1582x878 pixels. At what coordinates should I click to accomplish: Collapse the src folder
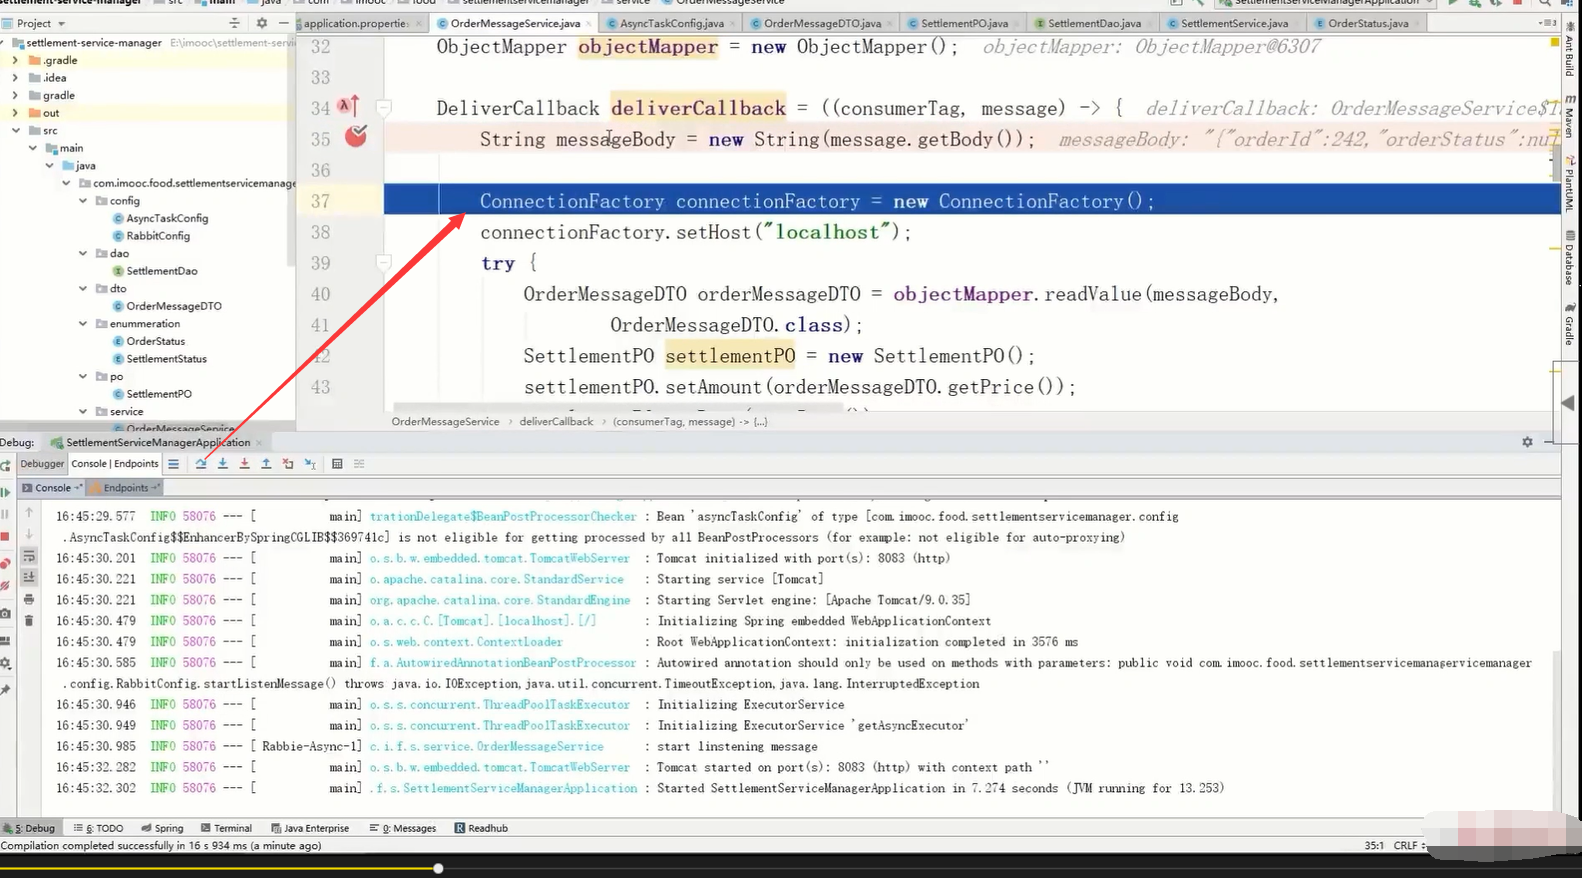click(15, 130)
